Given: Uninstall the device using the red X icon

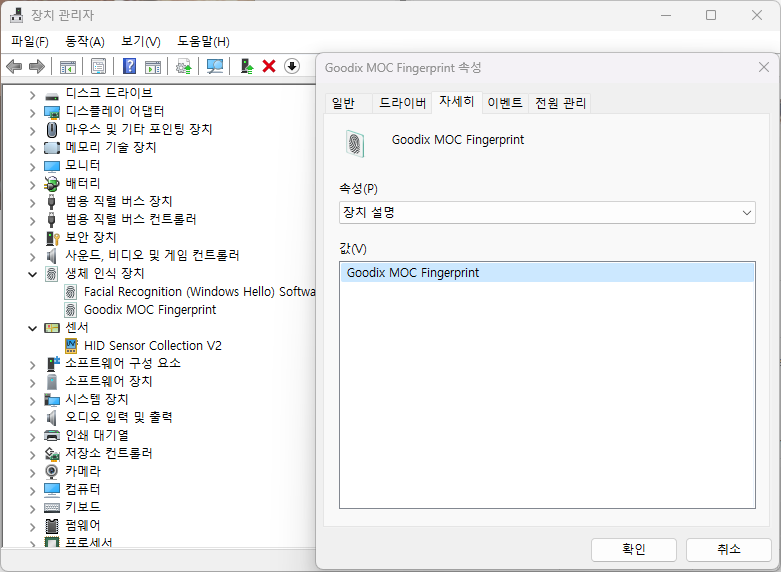Looking at the screenshot, I should tap(269, 66).
